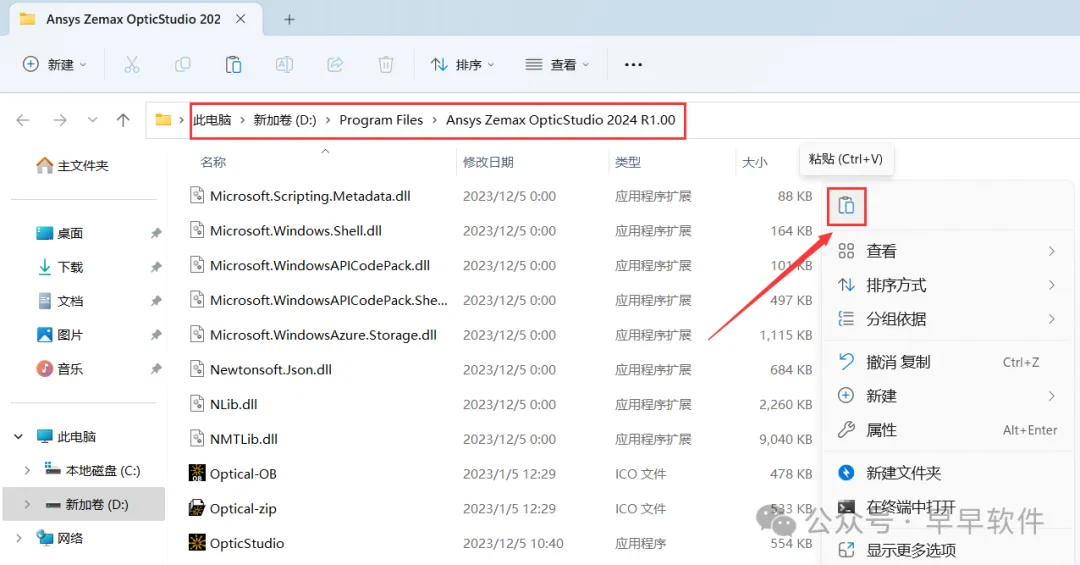Unpin 桌面 using its pin icon
Viewport: 1080px width, 565px height.
pyautogui.click(x=156, y=234)
